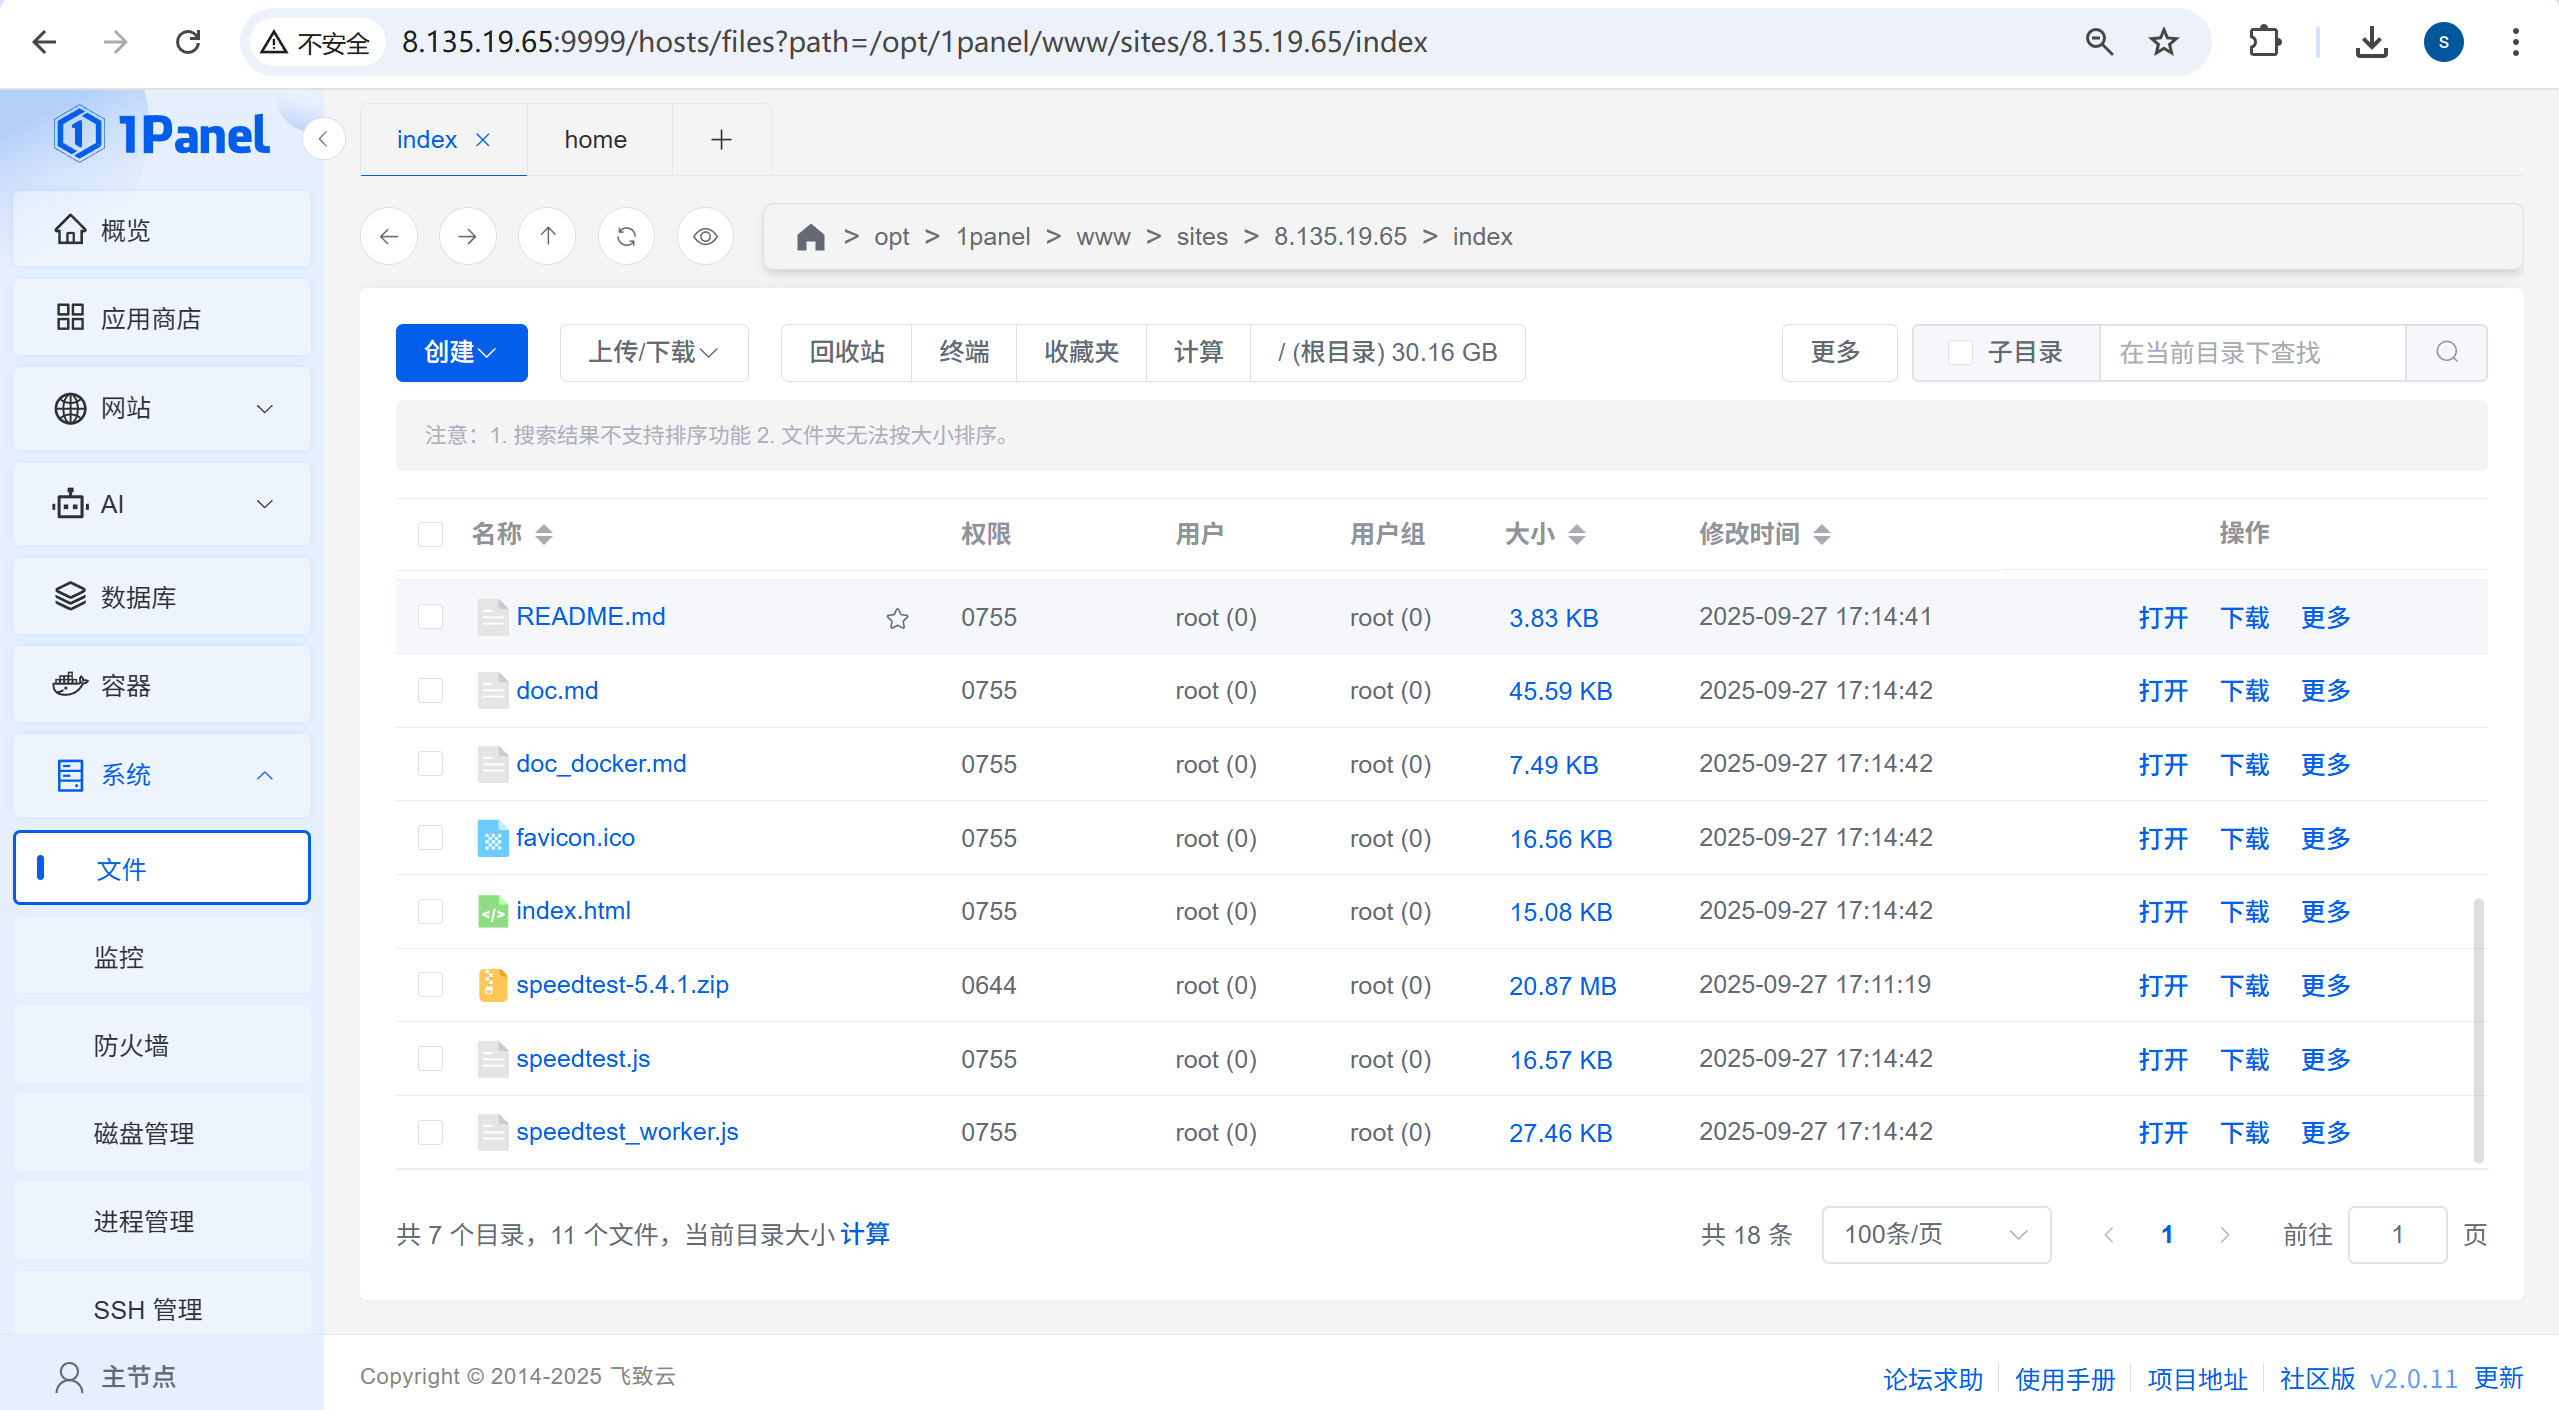Navigate back with file manager left arrow
Screen dimensions: 2559x1410
pyautogui.click(x=389, y=237)
